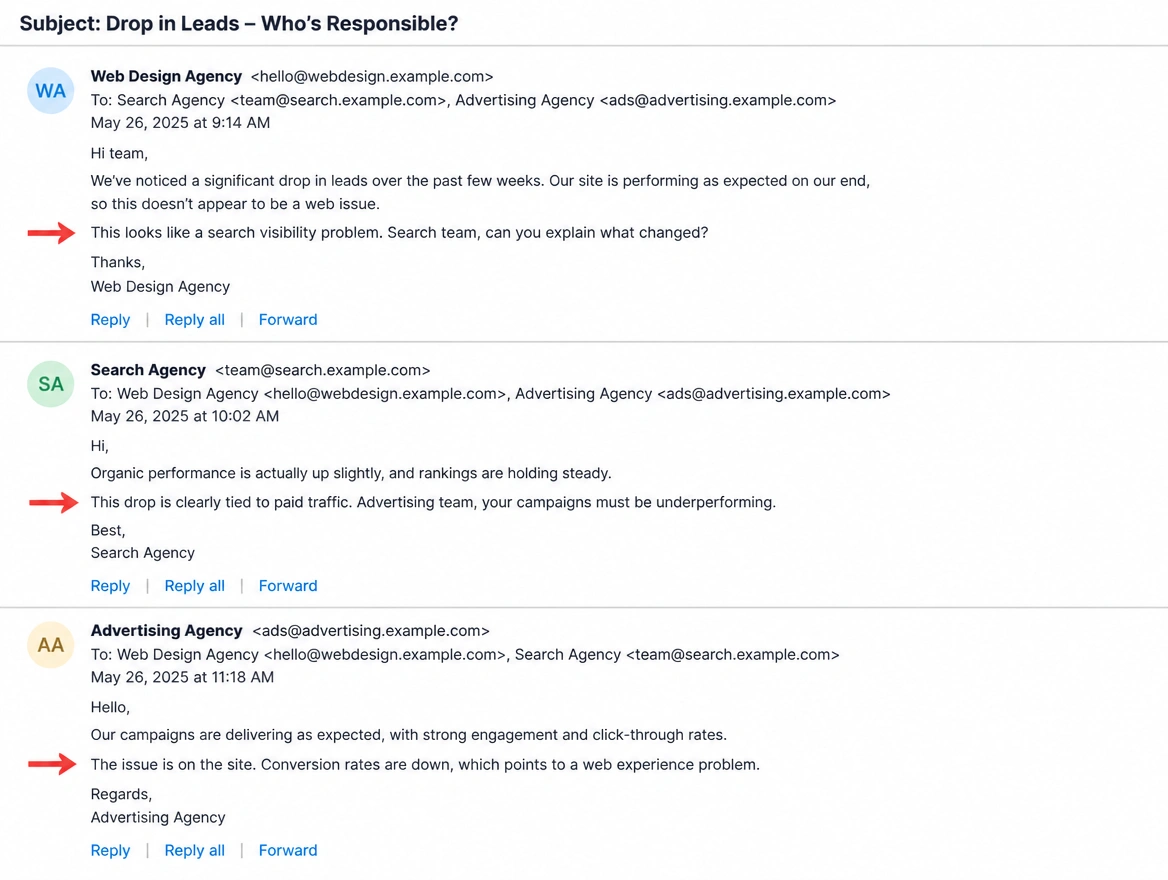Forward the Search Agency message
1168x880 pixels.
(x=288, y=586)
